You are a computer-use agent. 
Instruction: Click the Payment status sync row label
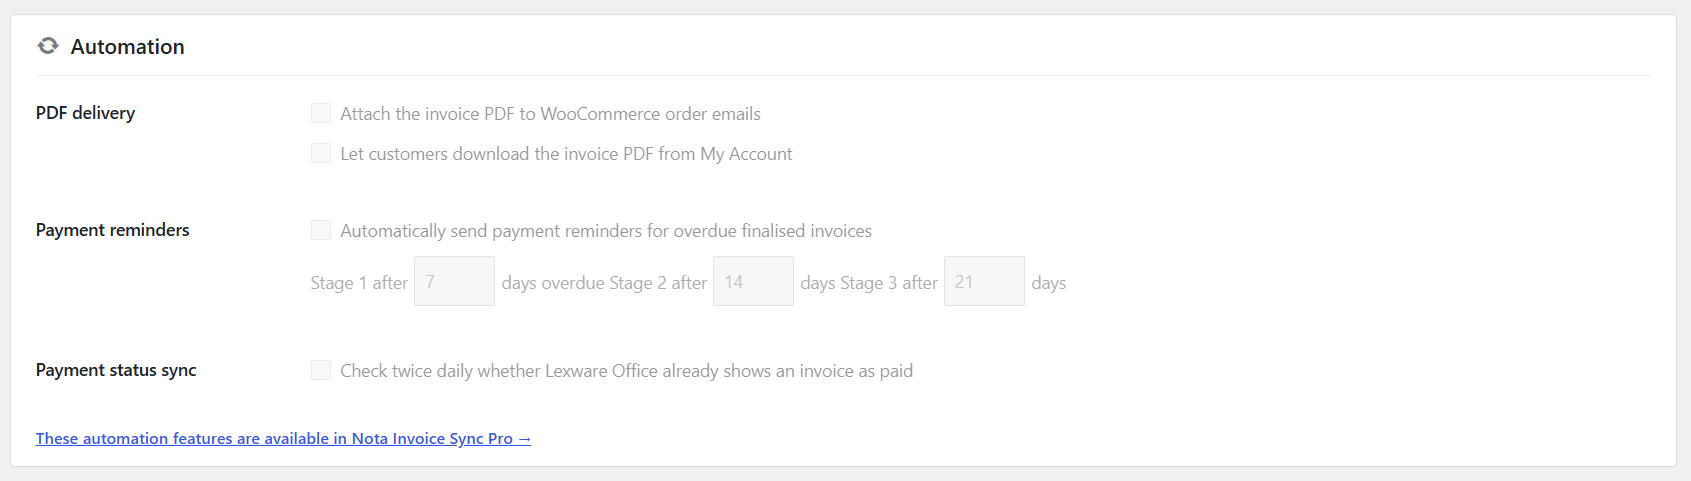coord(116,370)
